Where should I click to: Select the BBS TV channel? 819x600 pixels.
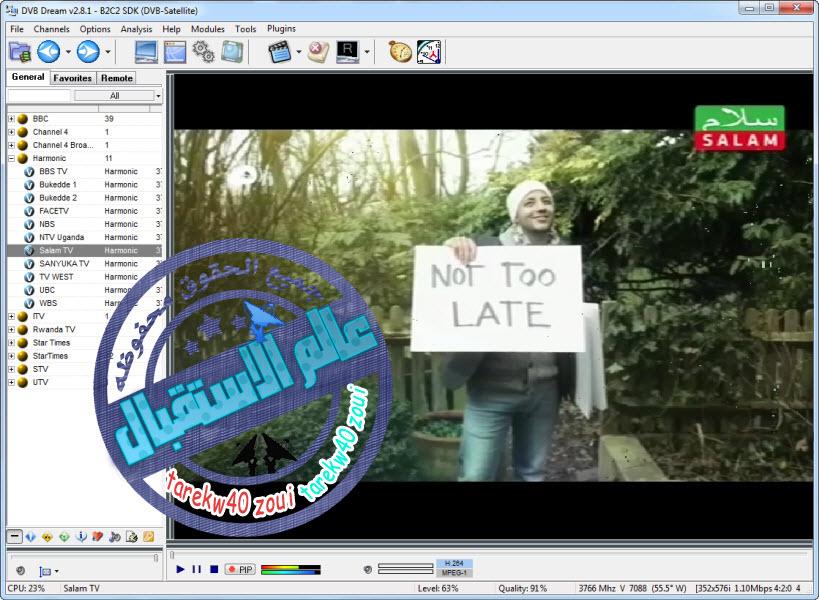pyautogui.click(x=85, y=171)
